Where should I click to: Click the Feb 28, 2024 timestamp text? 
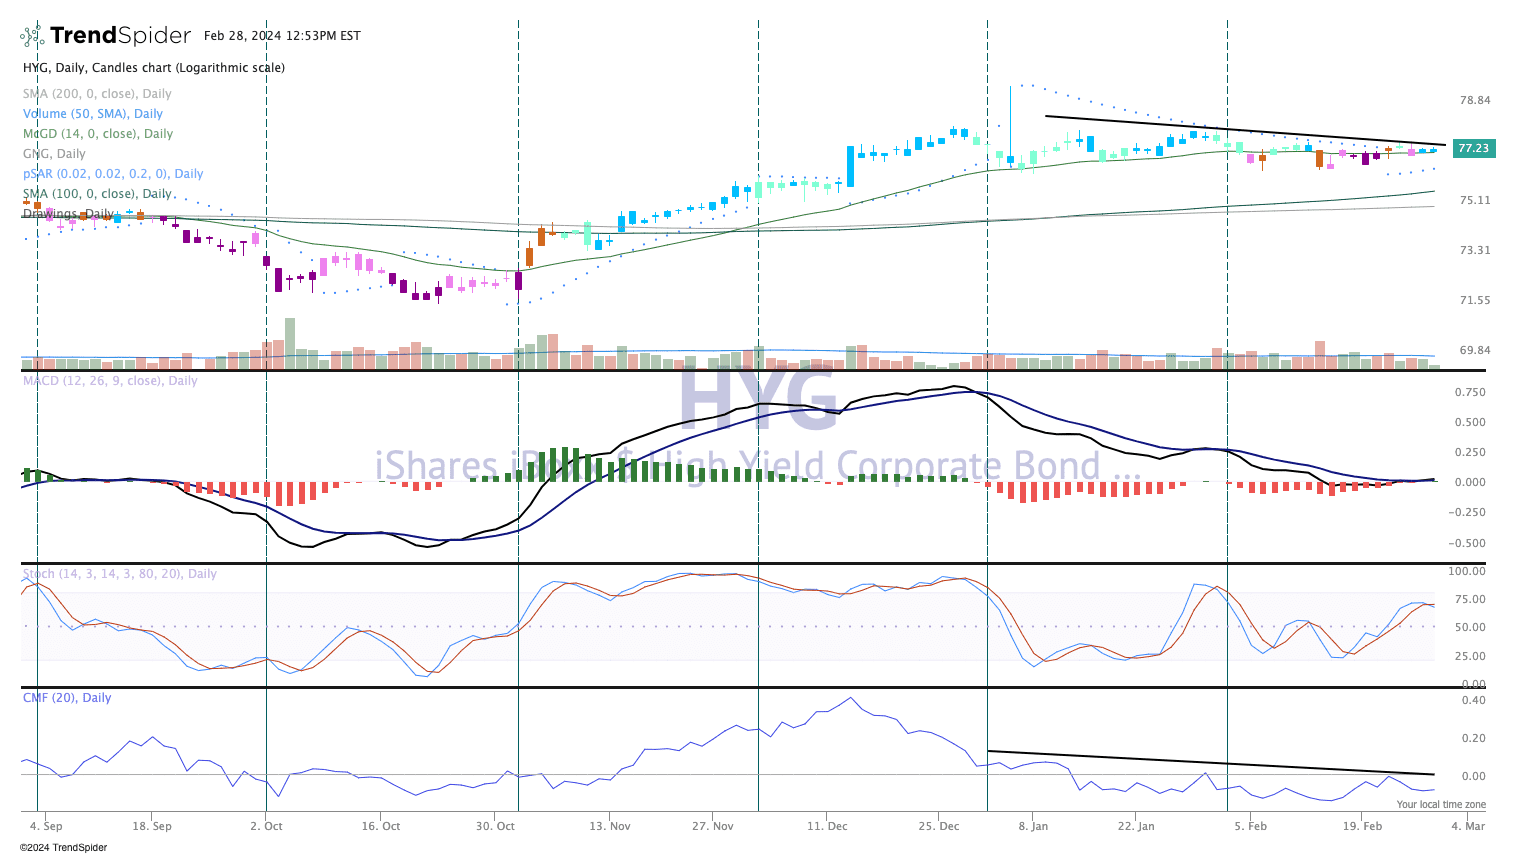coord(282,36)
